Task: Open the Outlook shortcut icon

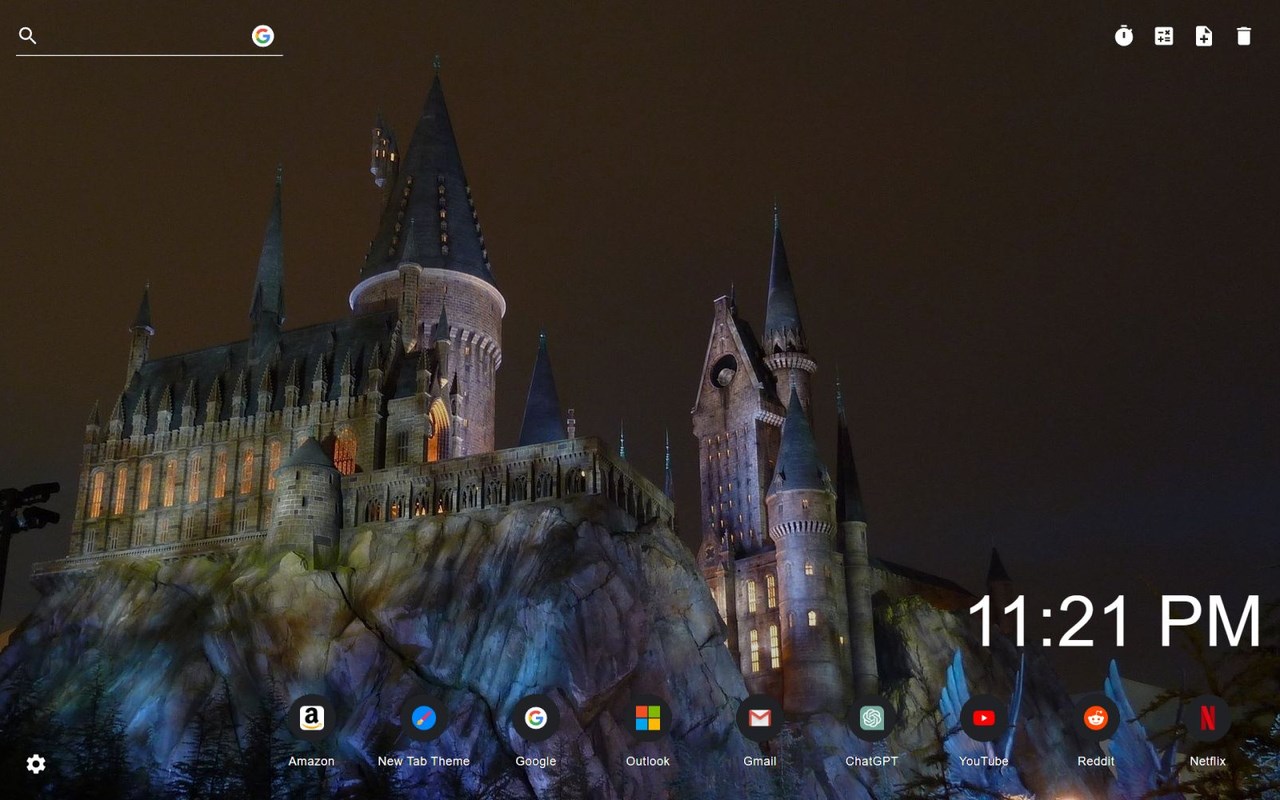Action: coord(648,718)
